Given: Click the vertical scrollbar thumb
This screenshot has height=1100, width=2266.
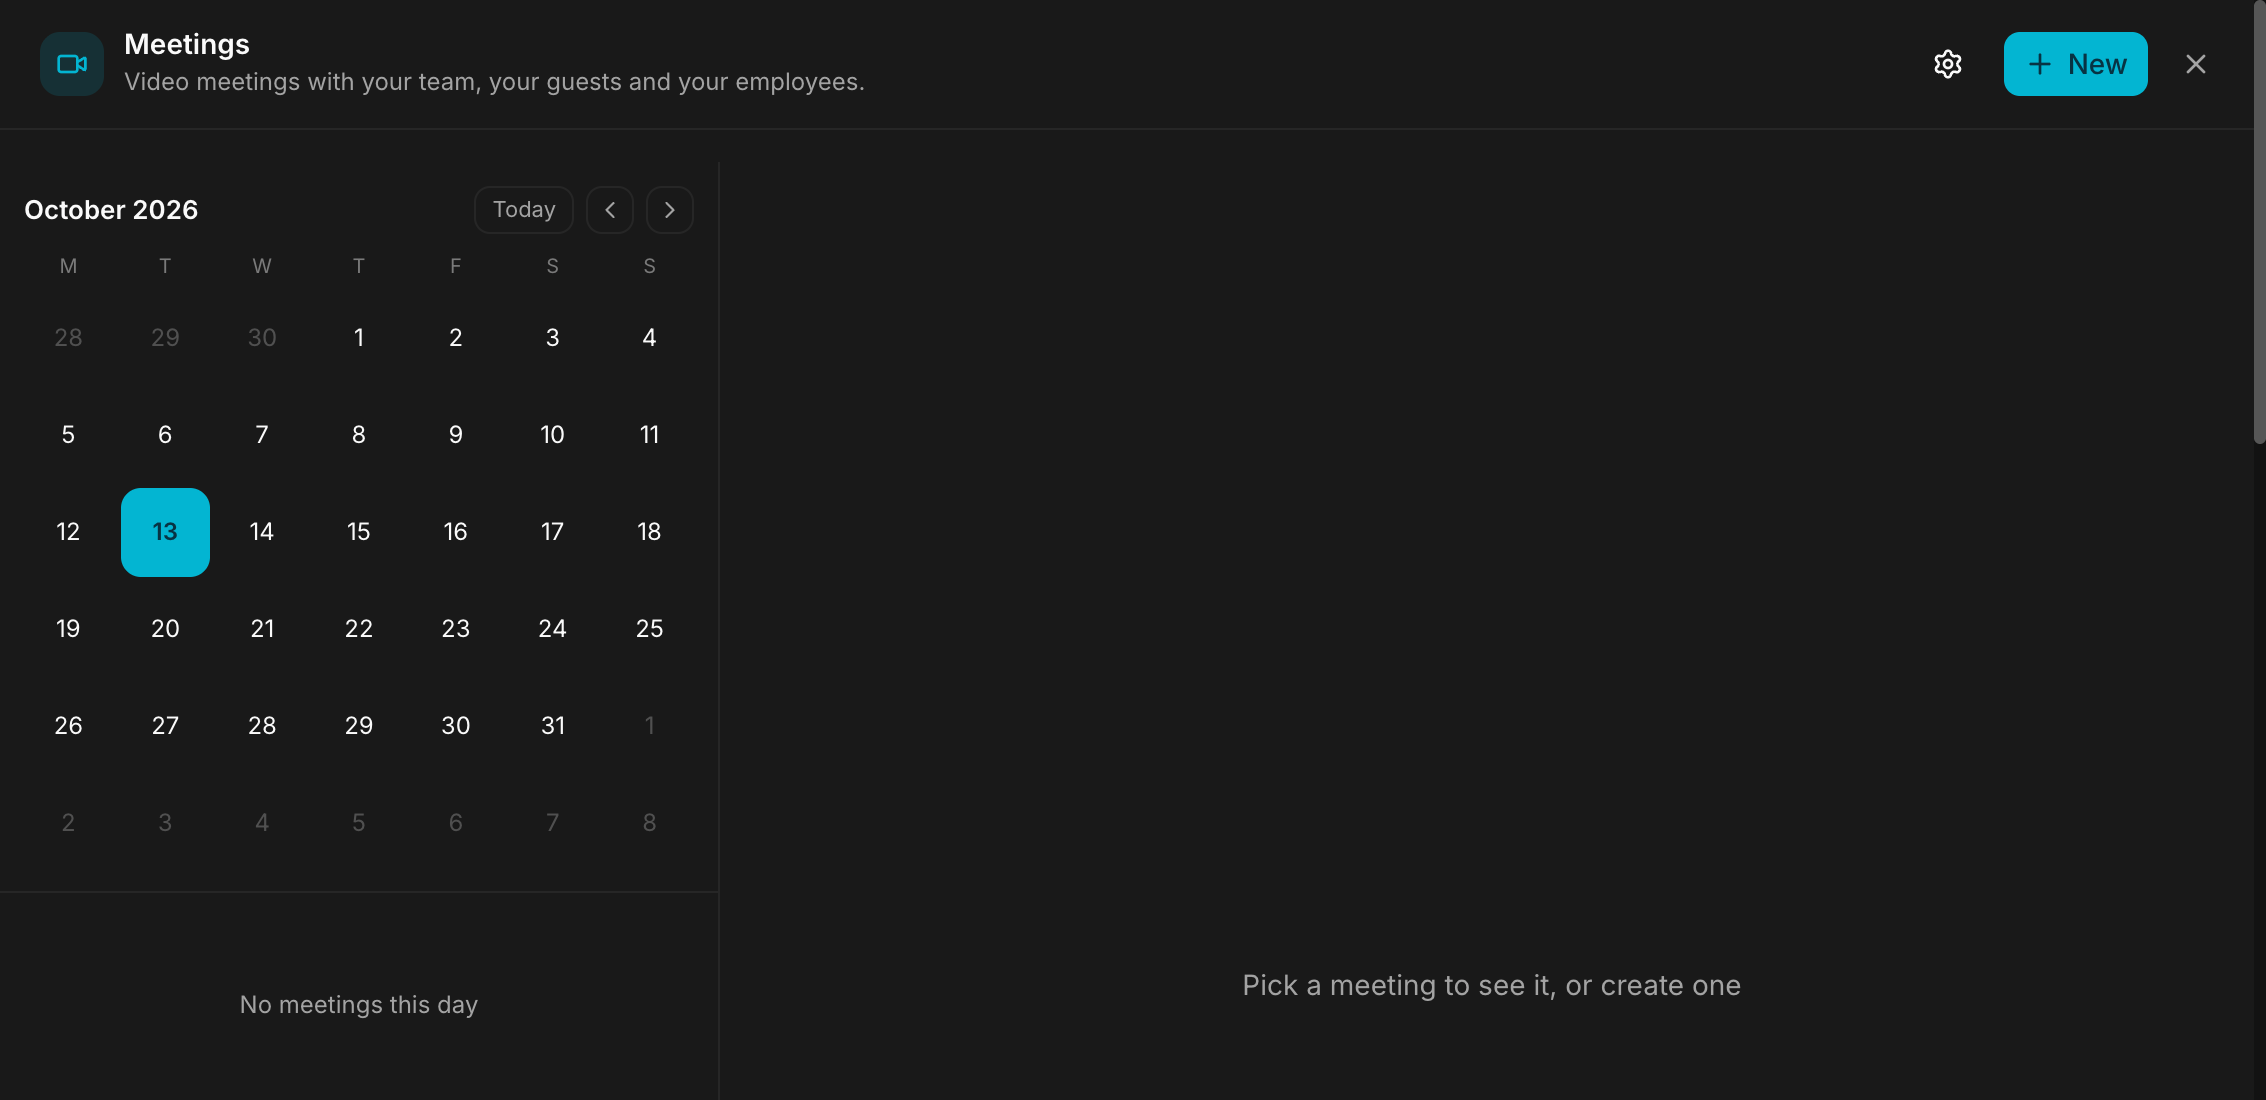Looking at the screenshot, I should pos(2259,222).
